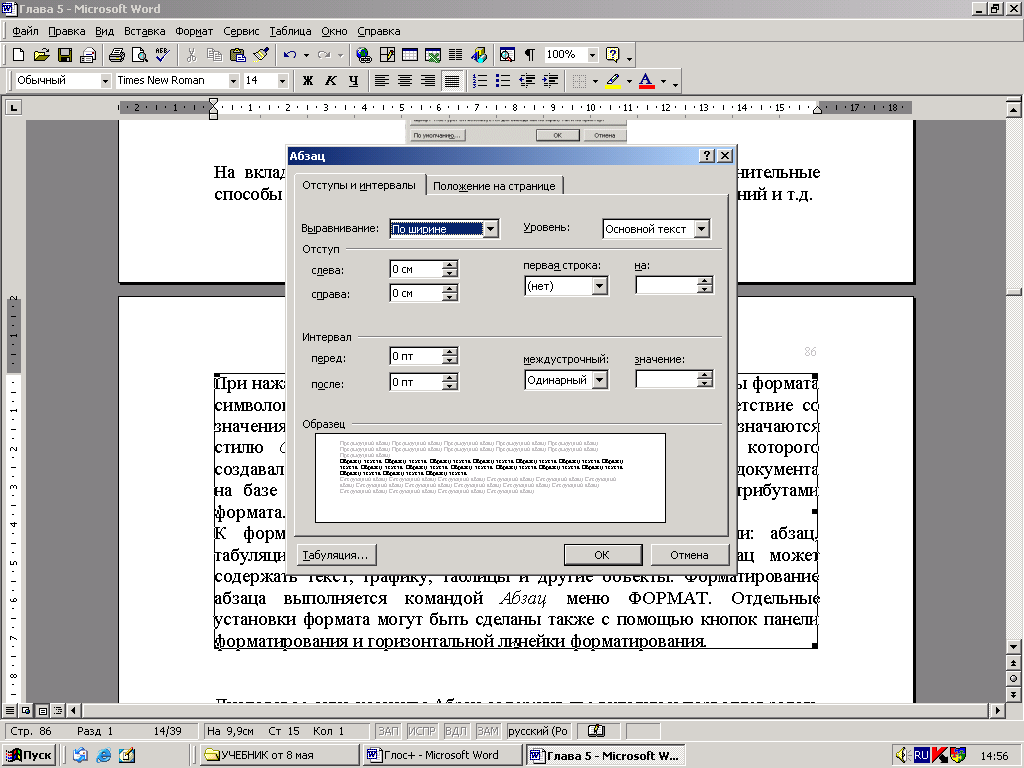
Task: Justify text in formatting toolbar
Action: [451, 80]
